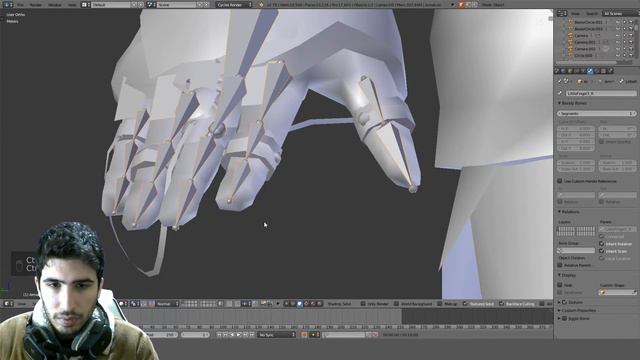Viewport: 640px width, 360px height.
Task: Click the End frame 250 field
Action: 162,335
